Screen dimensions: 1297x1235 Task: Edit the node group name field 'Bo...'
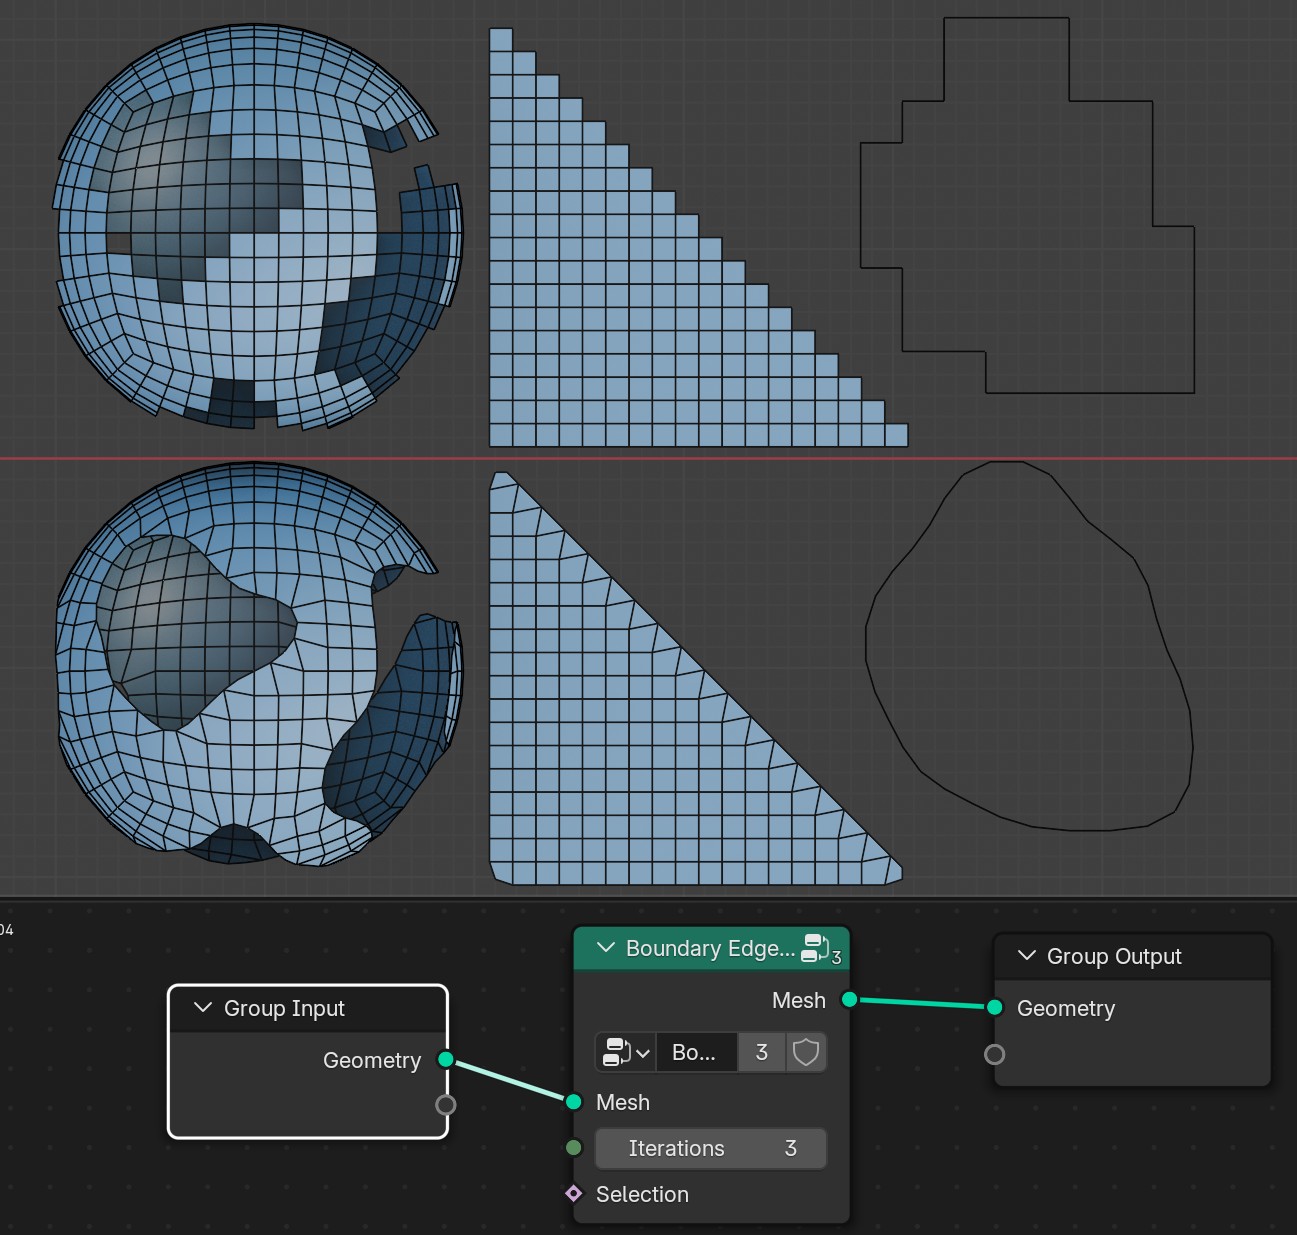(x=696, y=1052)
